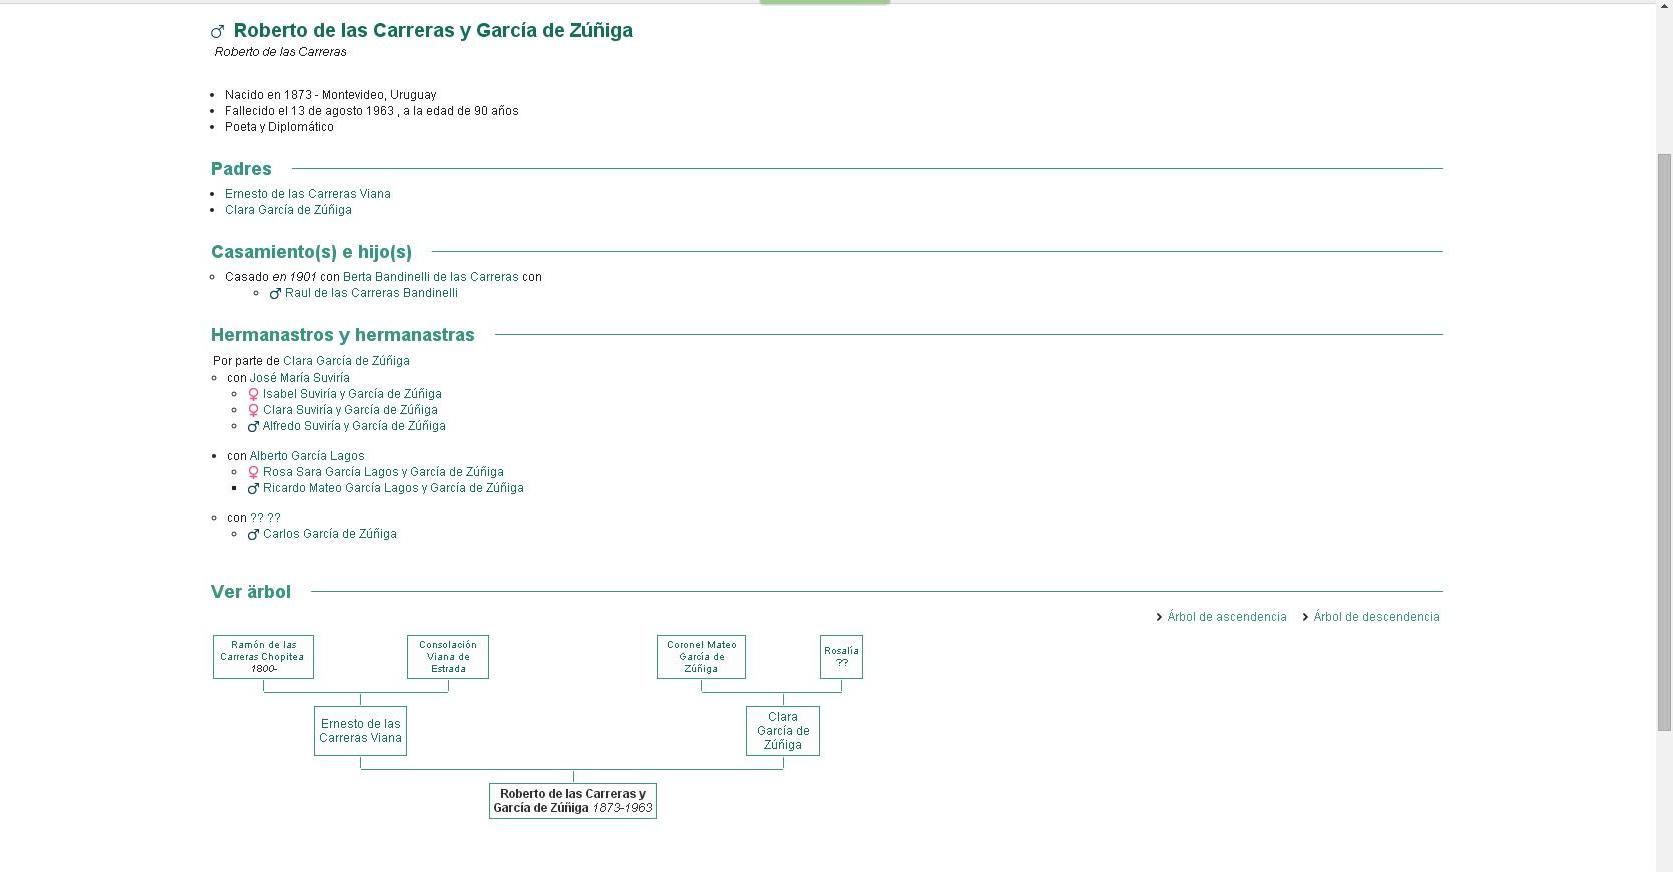Open father Ernesto de las Carreras Viana link

coord(307,194)
